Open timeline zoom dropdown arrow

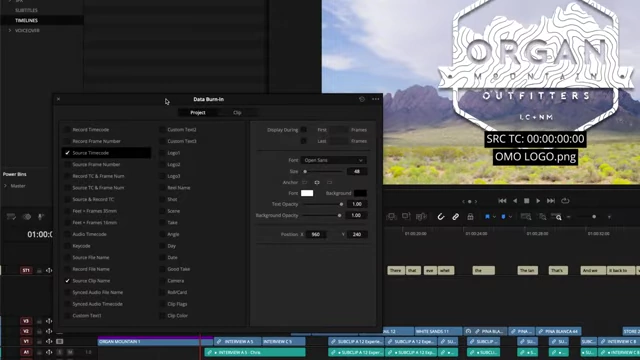(609, 217)
